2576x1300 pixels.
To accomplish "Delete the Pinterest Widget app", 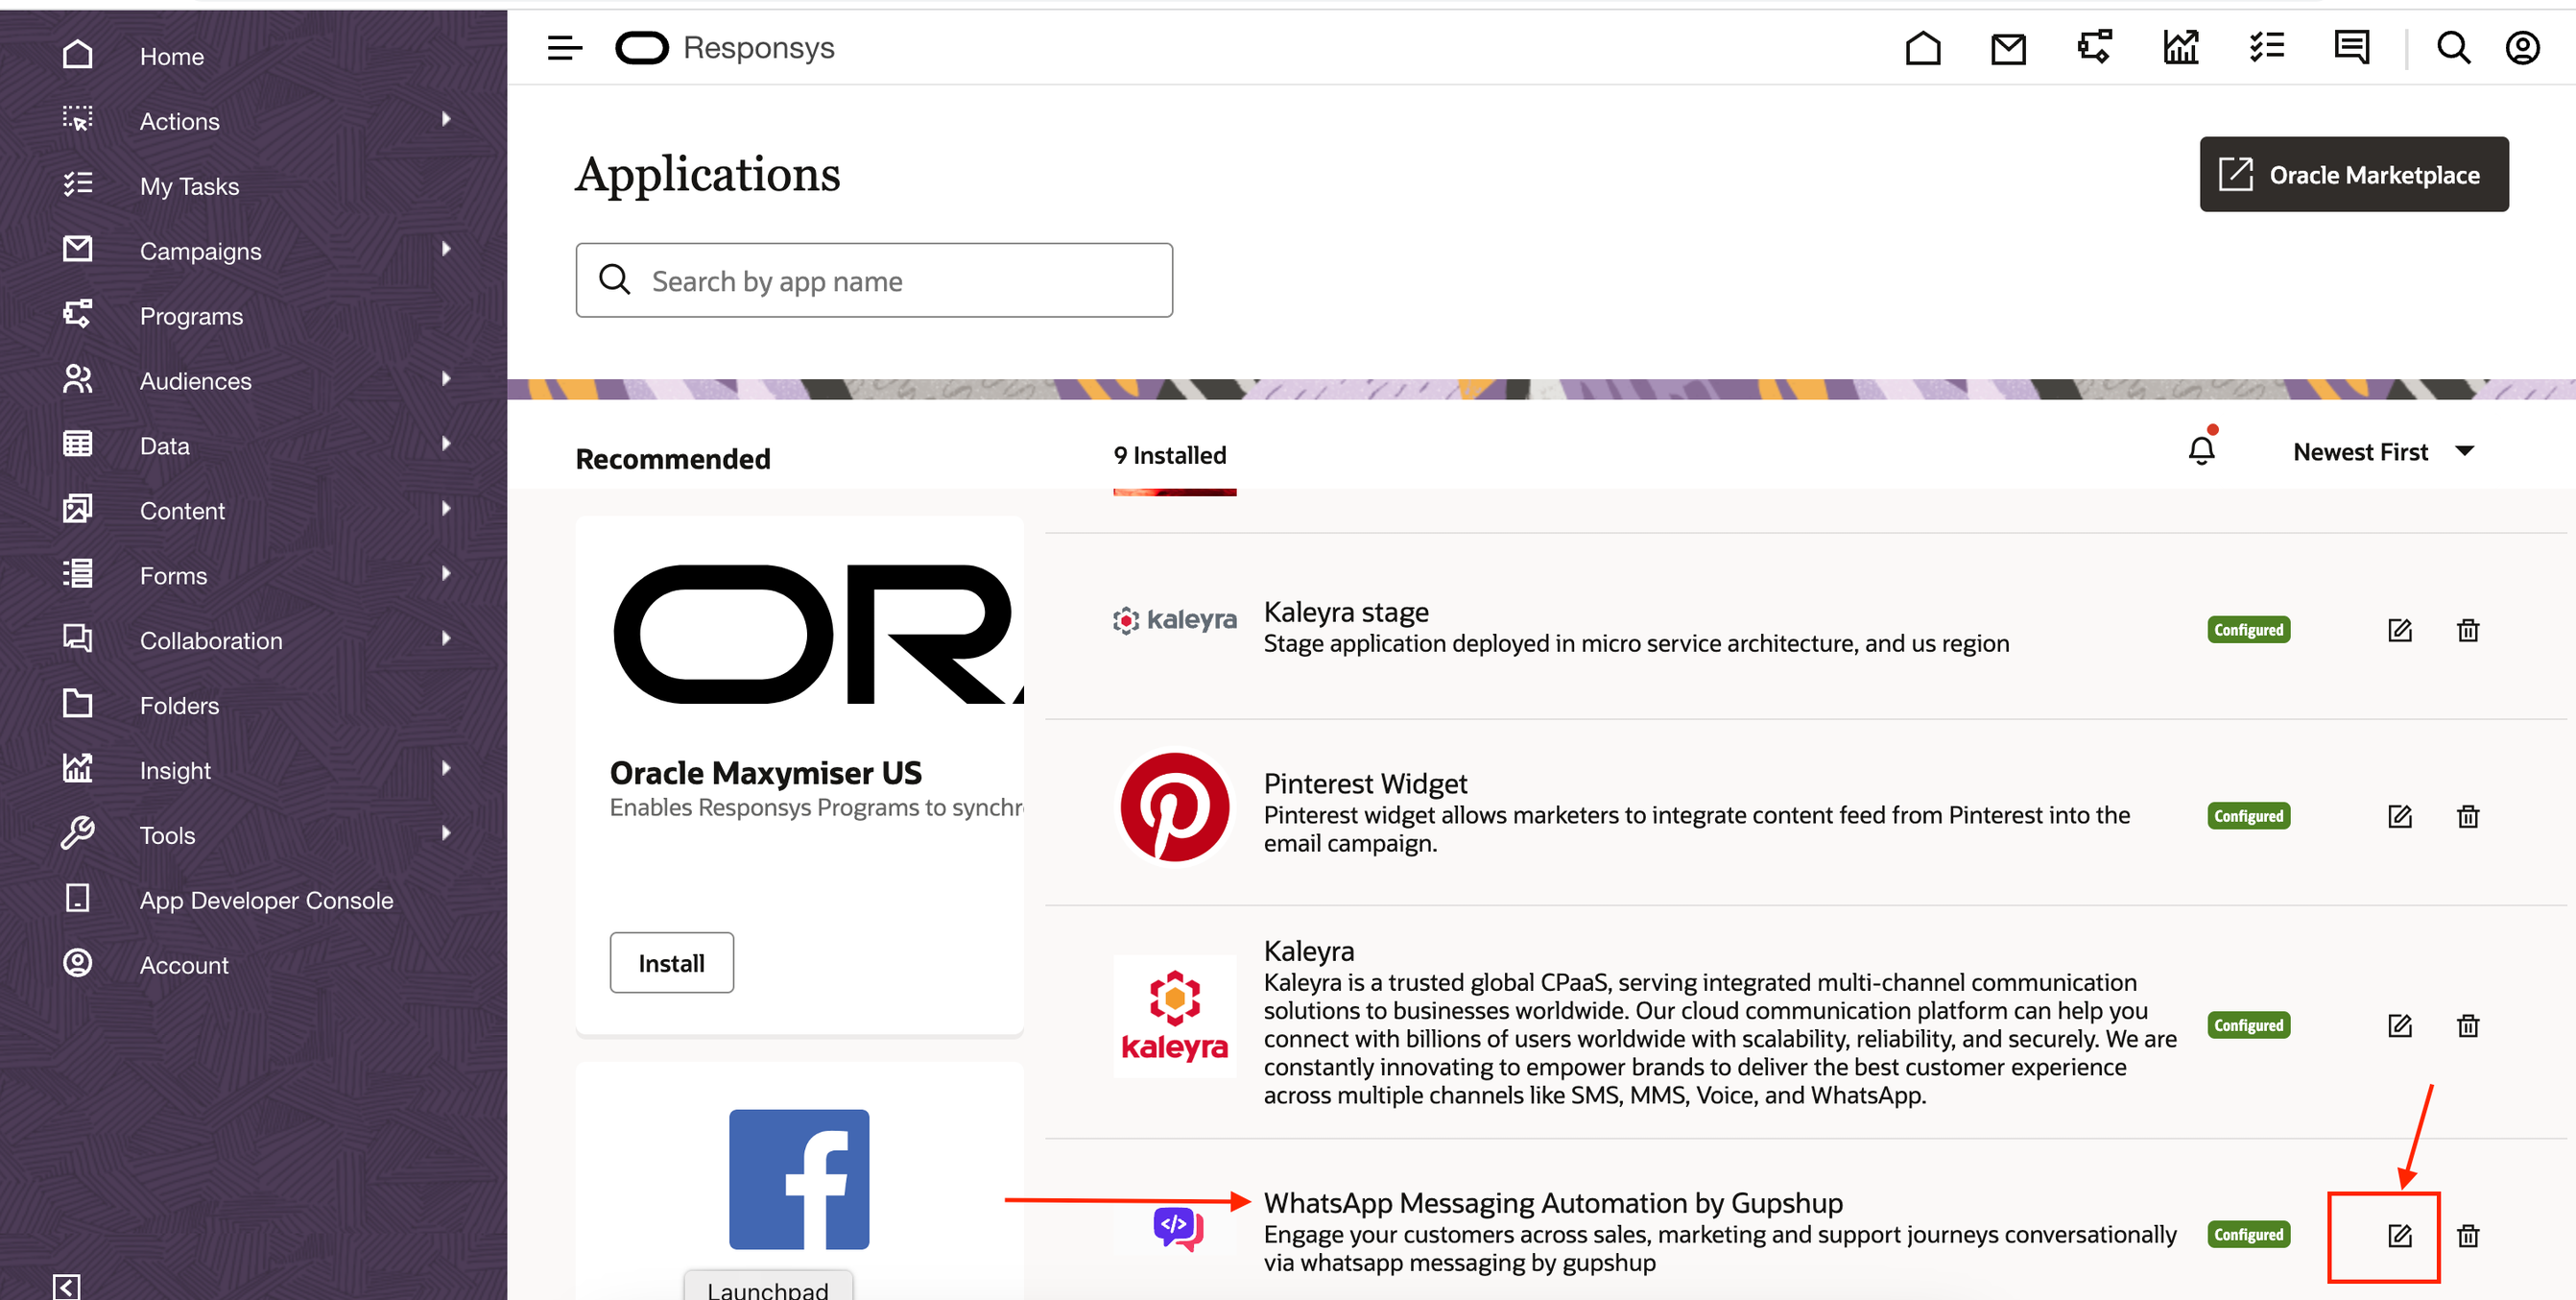I will (2467, 816).
